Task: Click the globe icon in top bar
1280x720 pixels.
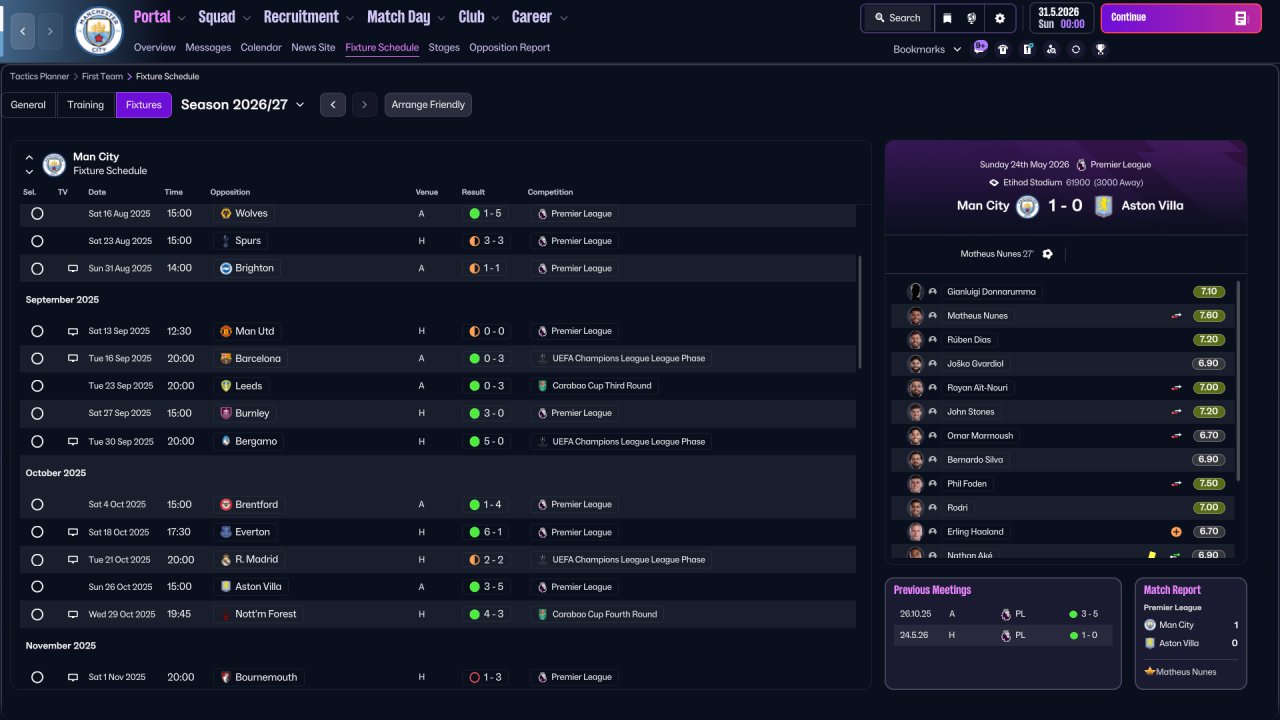Action: (972, 18)
